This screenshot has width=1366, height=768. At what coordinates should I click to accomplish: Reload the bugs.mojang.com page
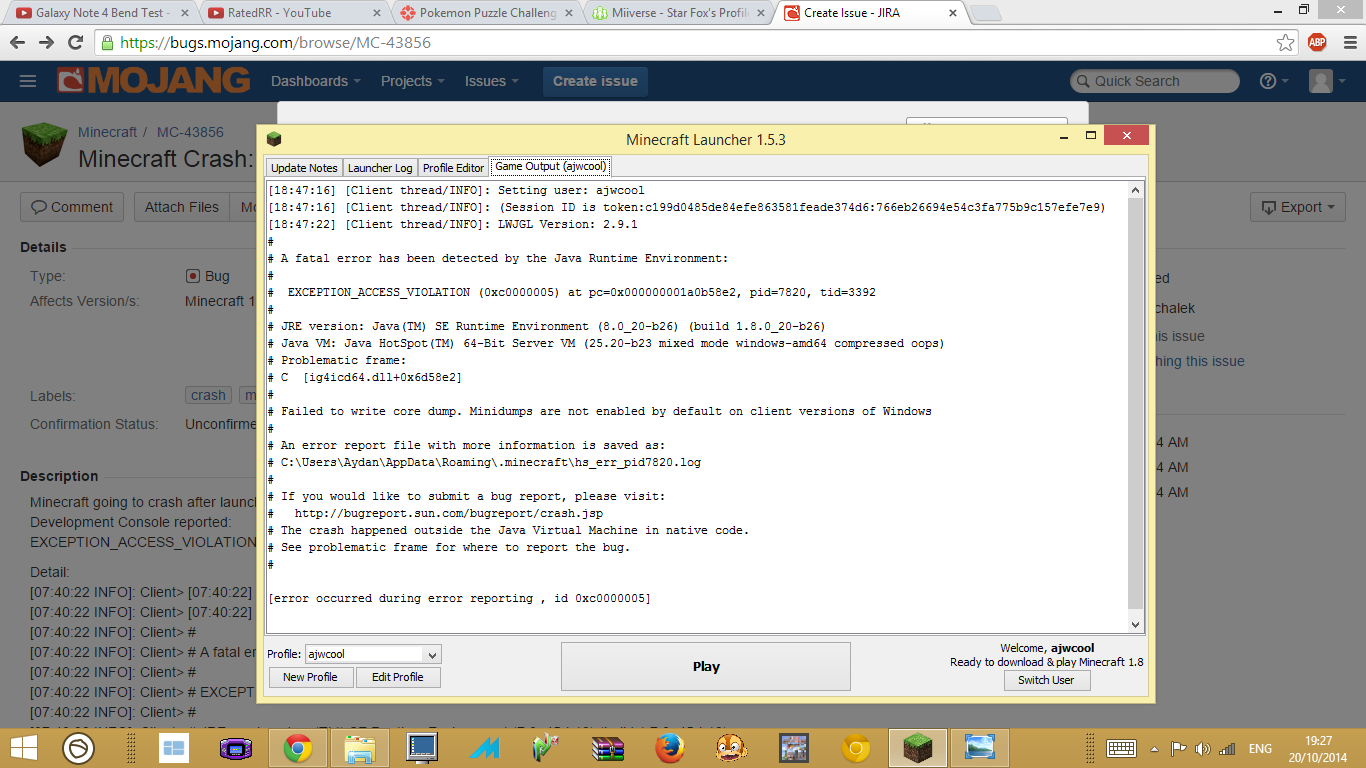[x=75, y=43]
